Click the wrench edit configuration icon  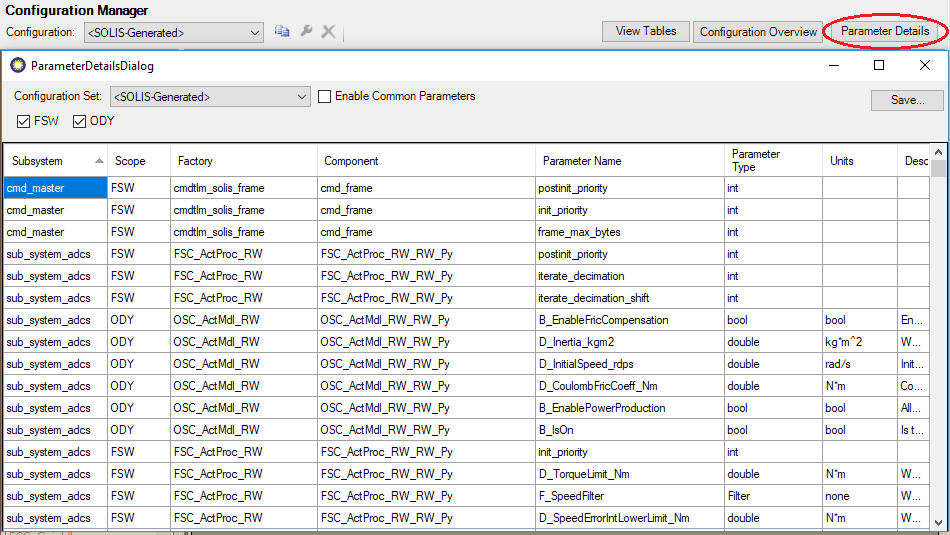click(306, 32)
